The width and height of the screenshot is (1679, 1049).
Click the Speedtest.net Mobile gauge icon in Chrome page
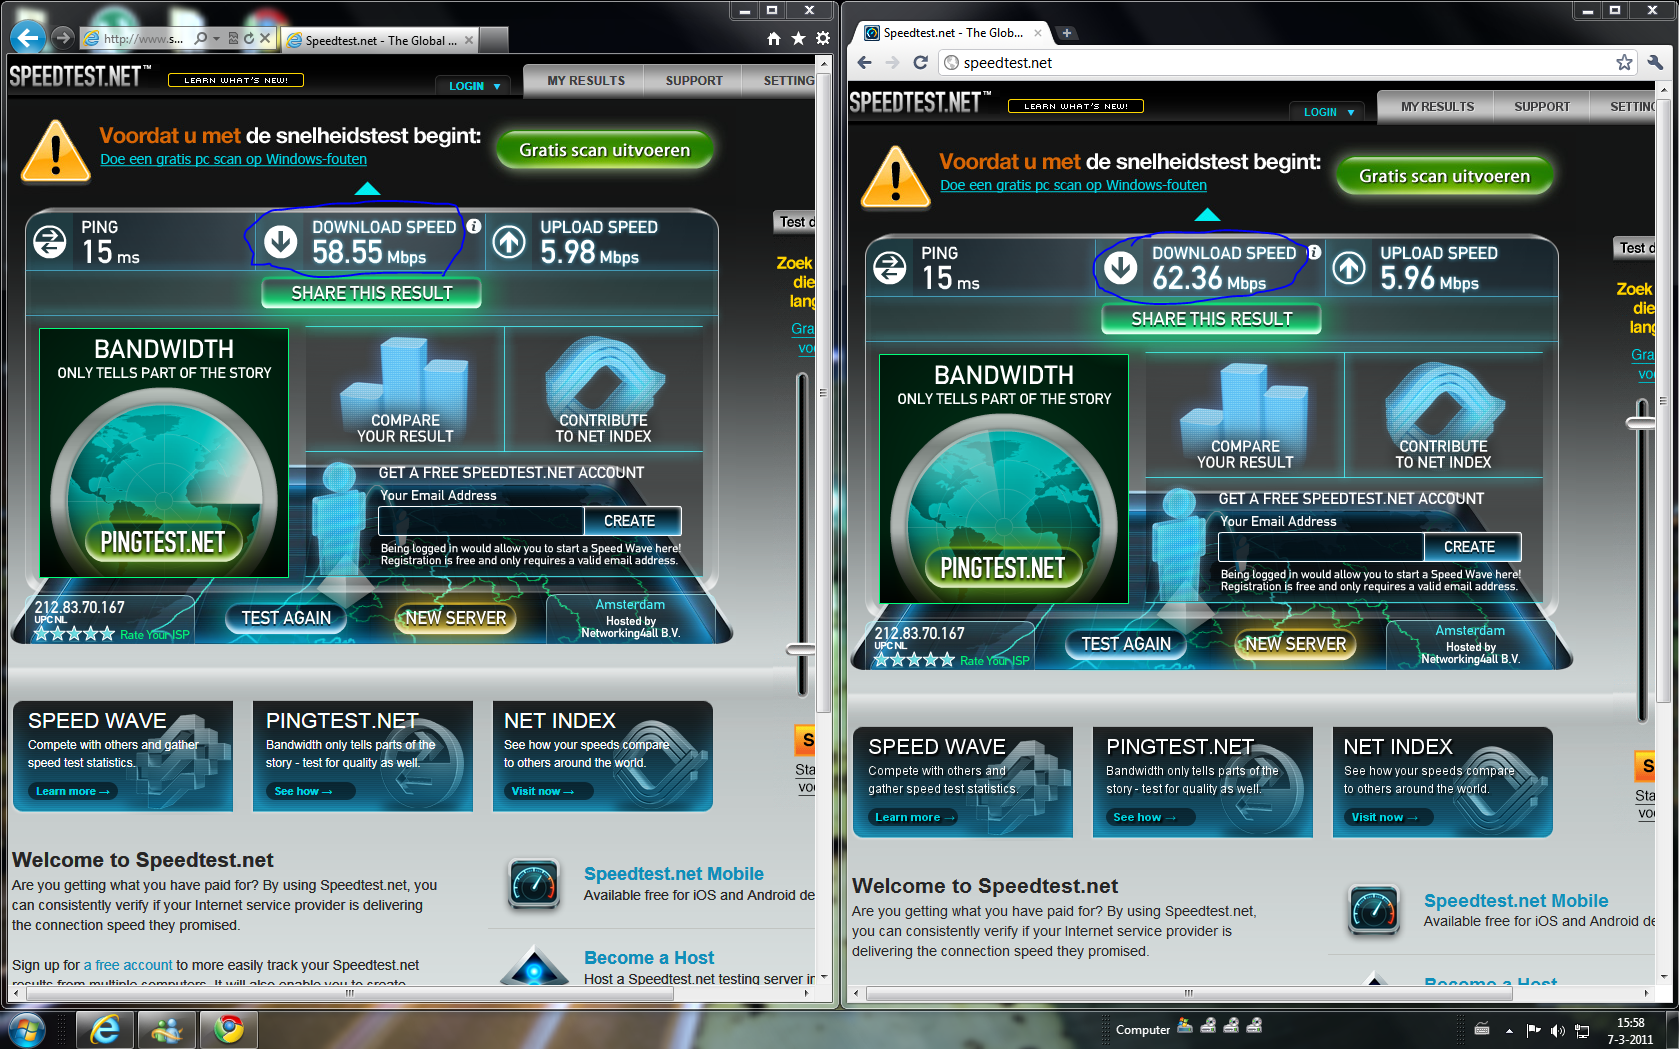1374,910
